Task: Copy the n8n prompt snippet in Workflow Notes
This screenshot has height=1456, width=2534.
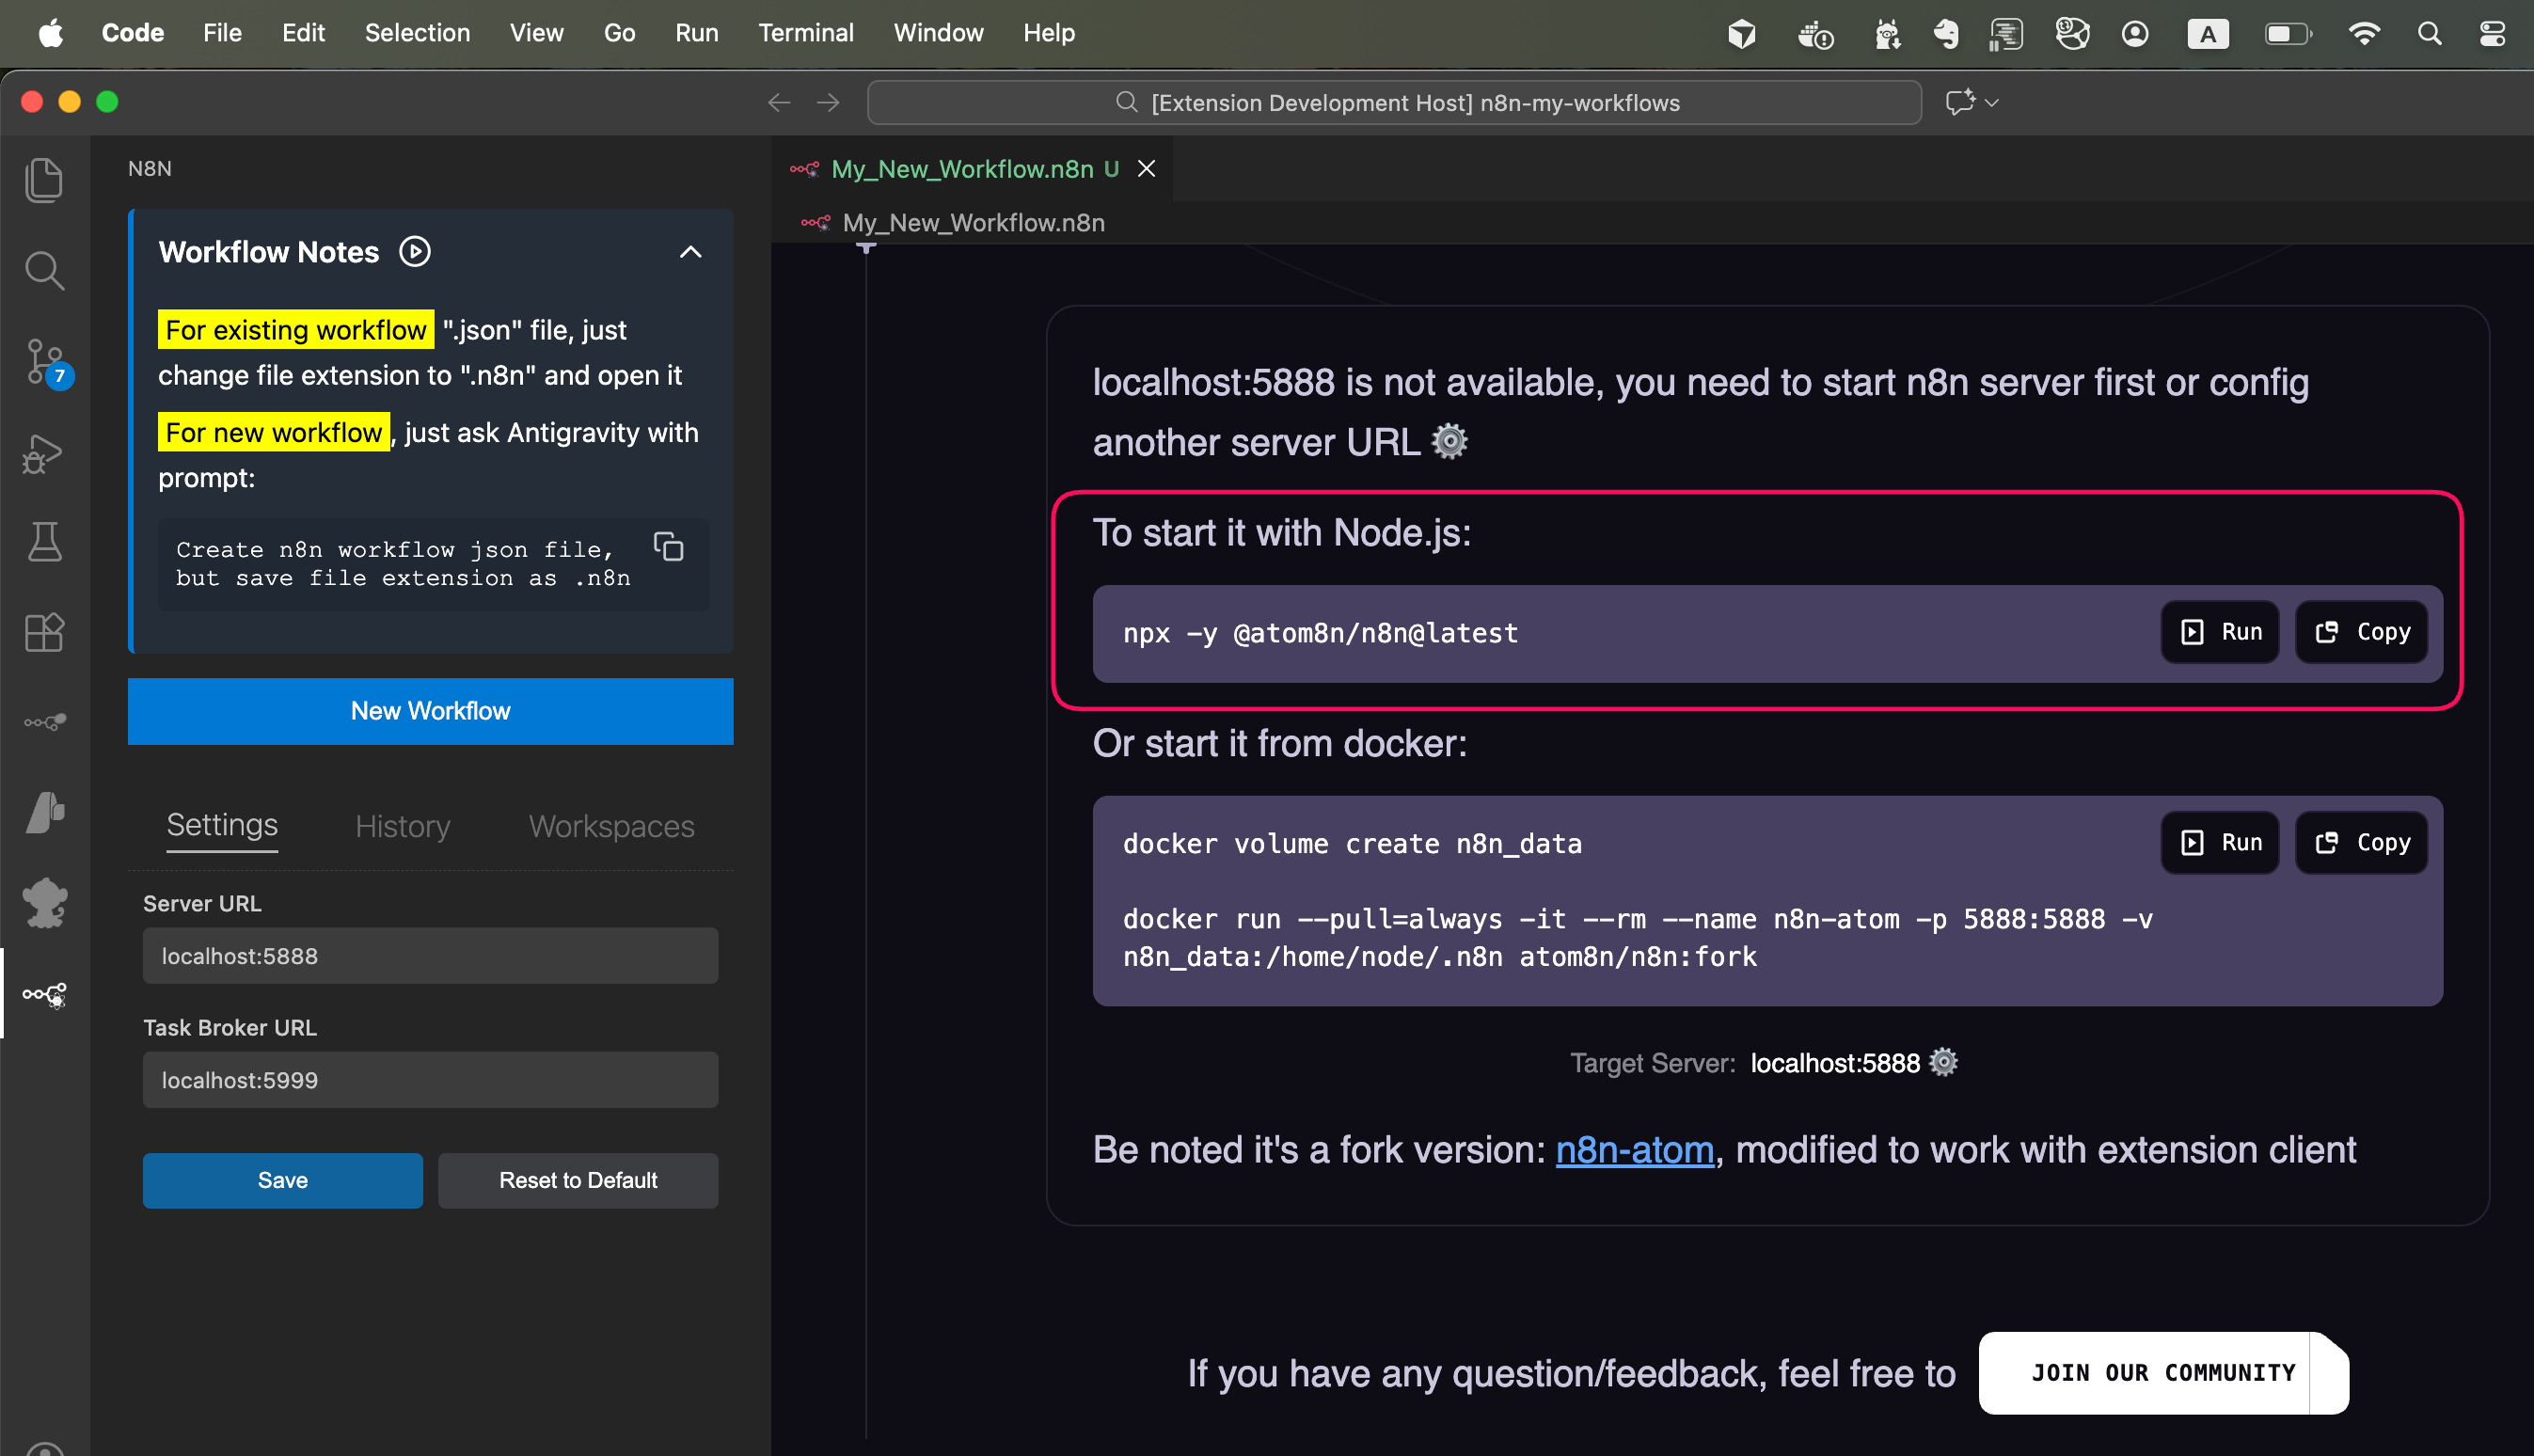Action: coord(667,546)
